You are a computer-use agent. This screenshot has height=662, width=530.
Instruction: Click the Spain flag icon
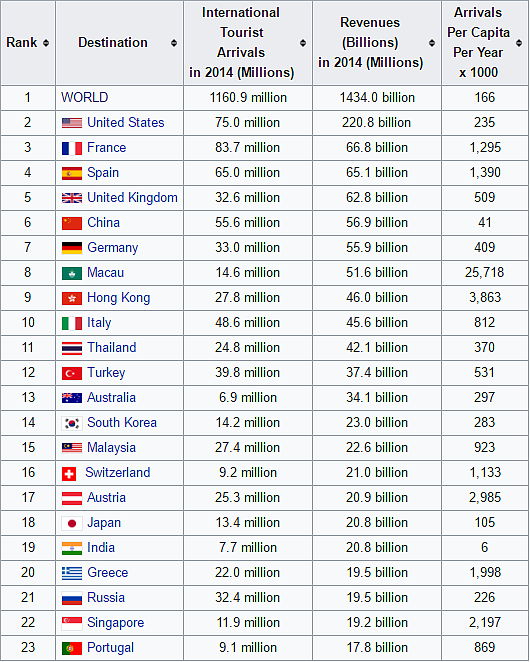pos(72,173)
